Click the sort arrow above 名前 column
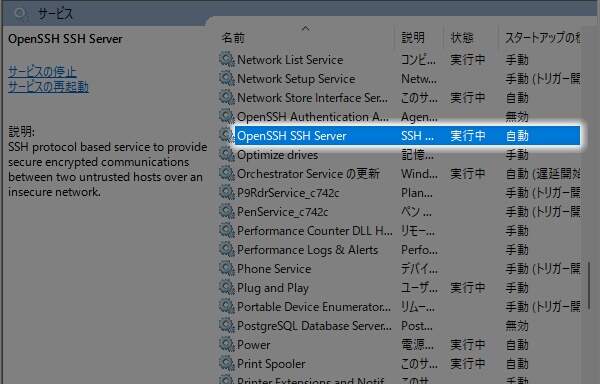This screenshot has width=600, height=384. [305, 28]
